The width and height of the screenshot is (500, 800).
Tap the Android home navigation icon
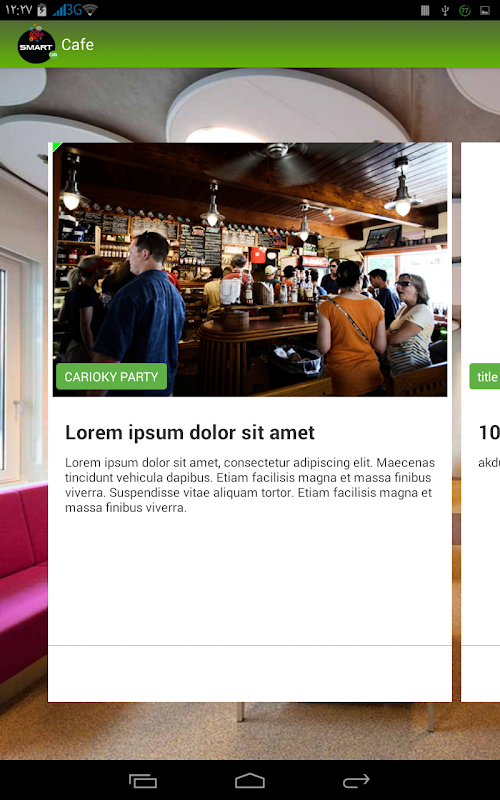[x=250, y=781]
